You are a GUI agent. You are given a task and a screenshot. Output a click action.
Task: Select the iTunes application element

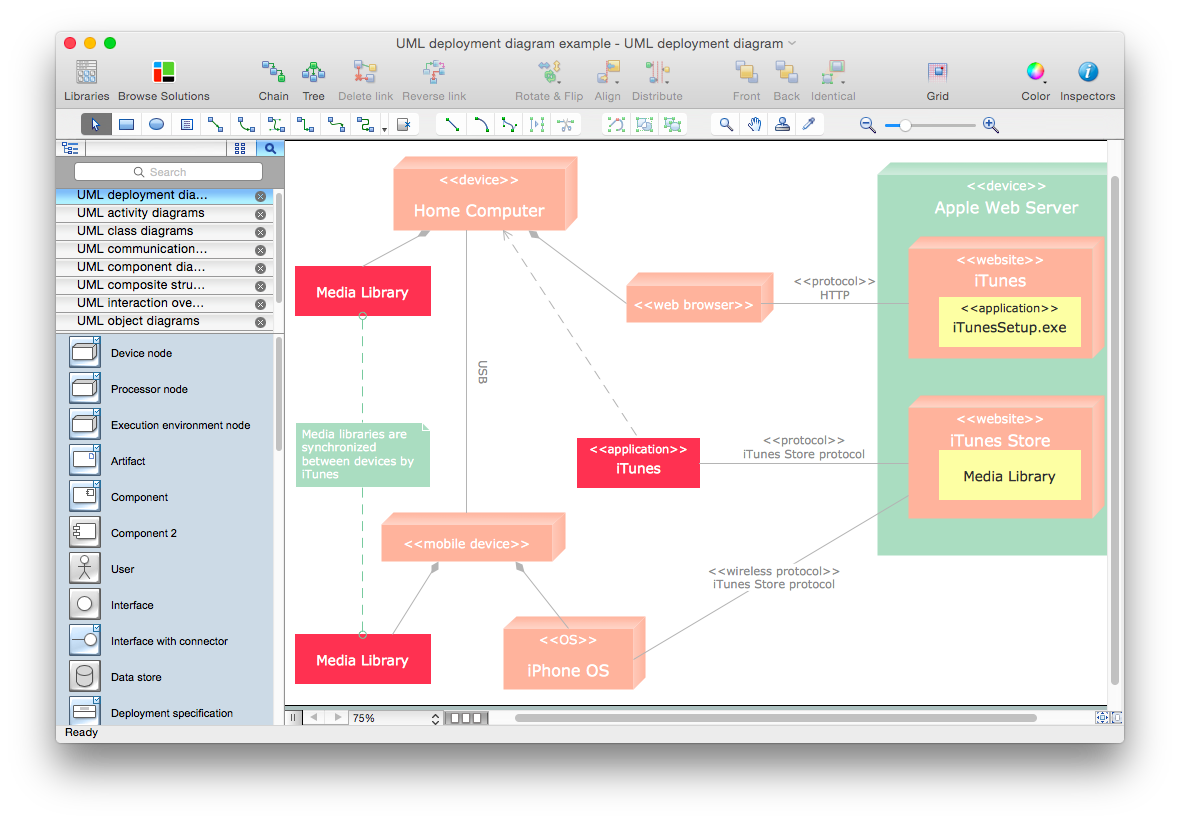[x=638, y=463]
